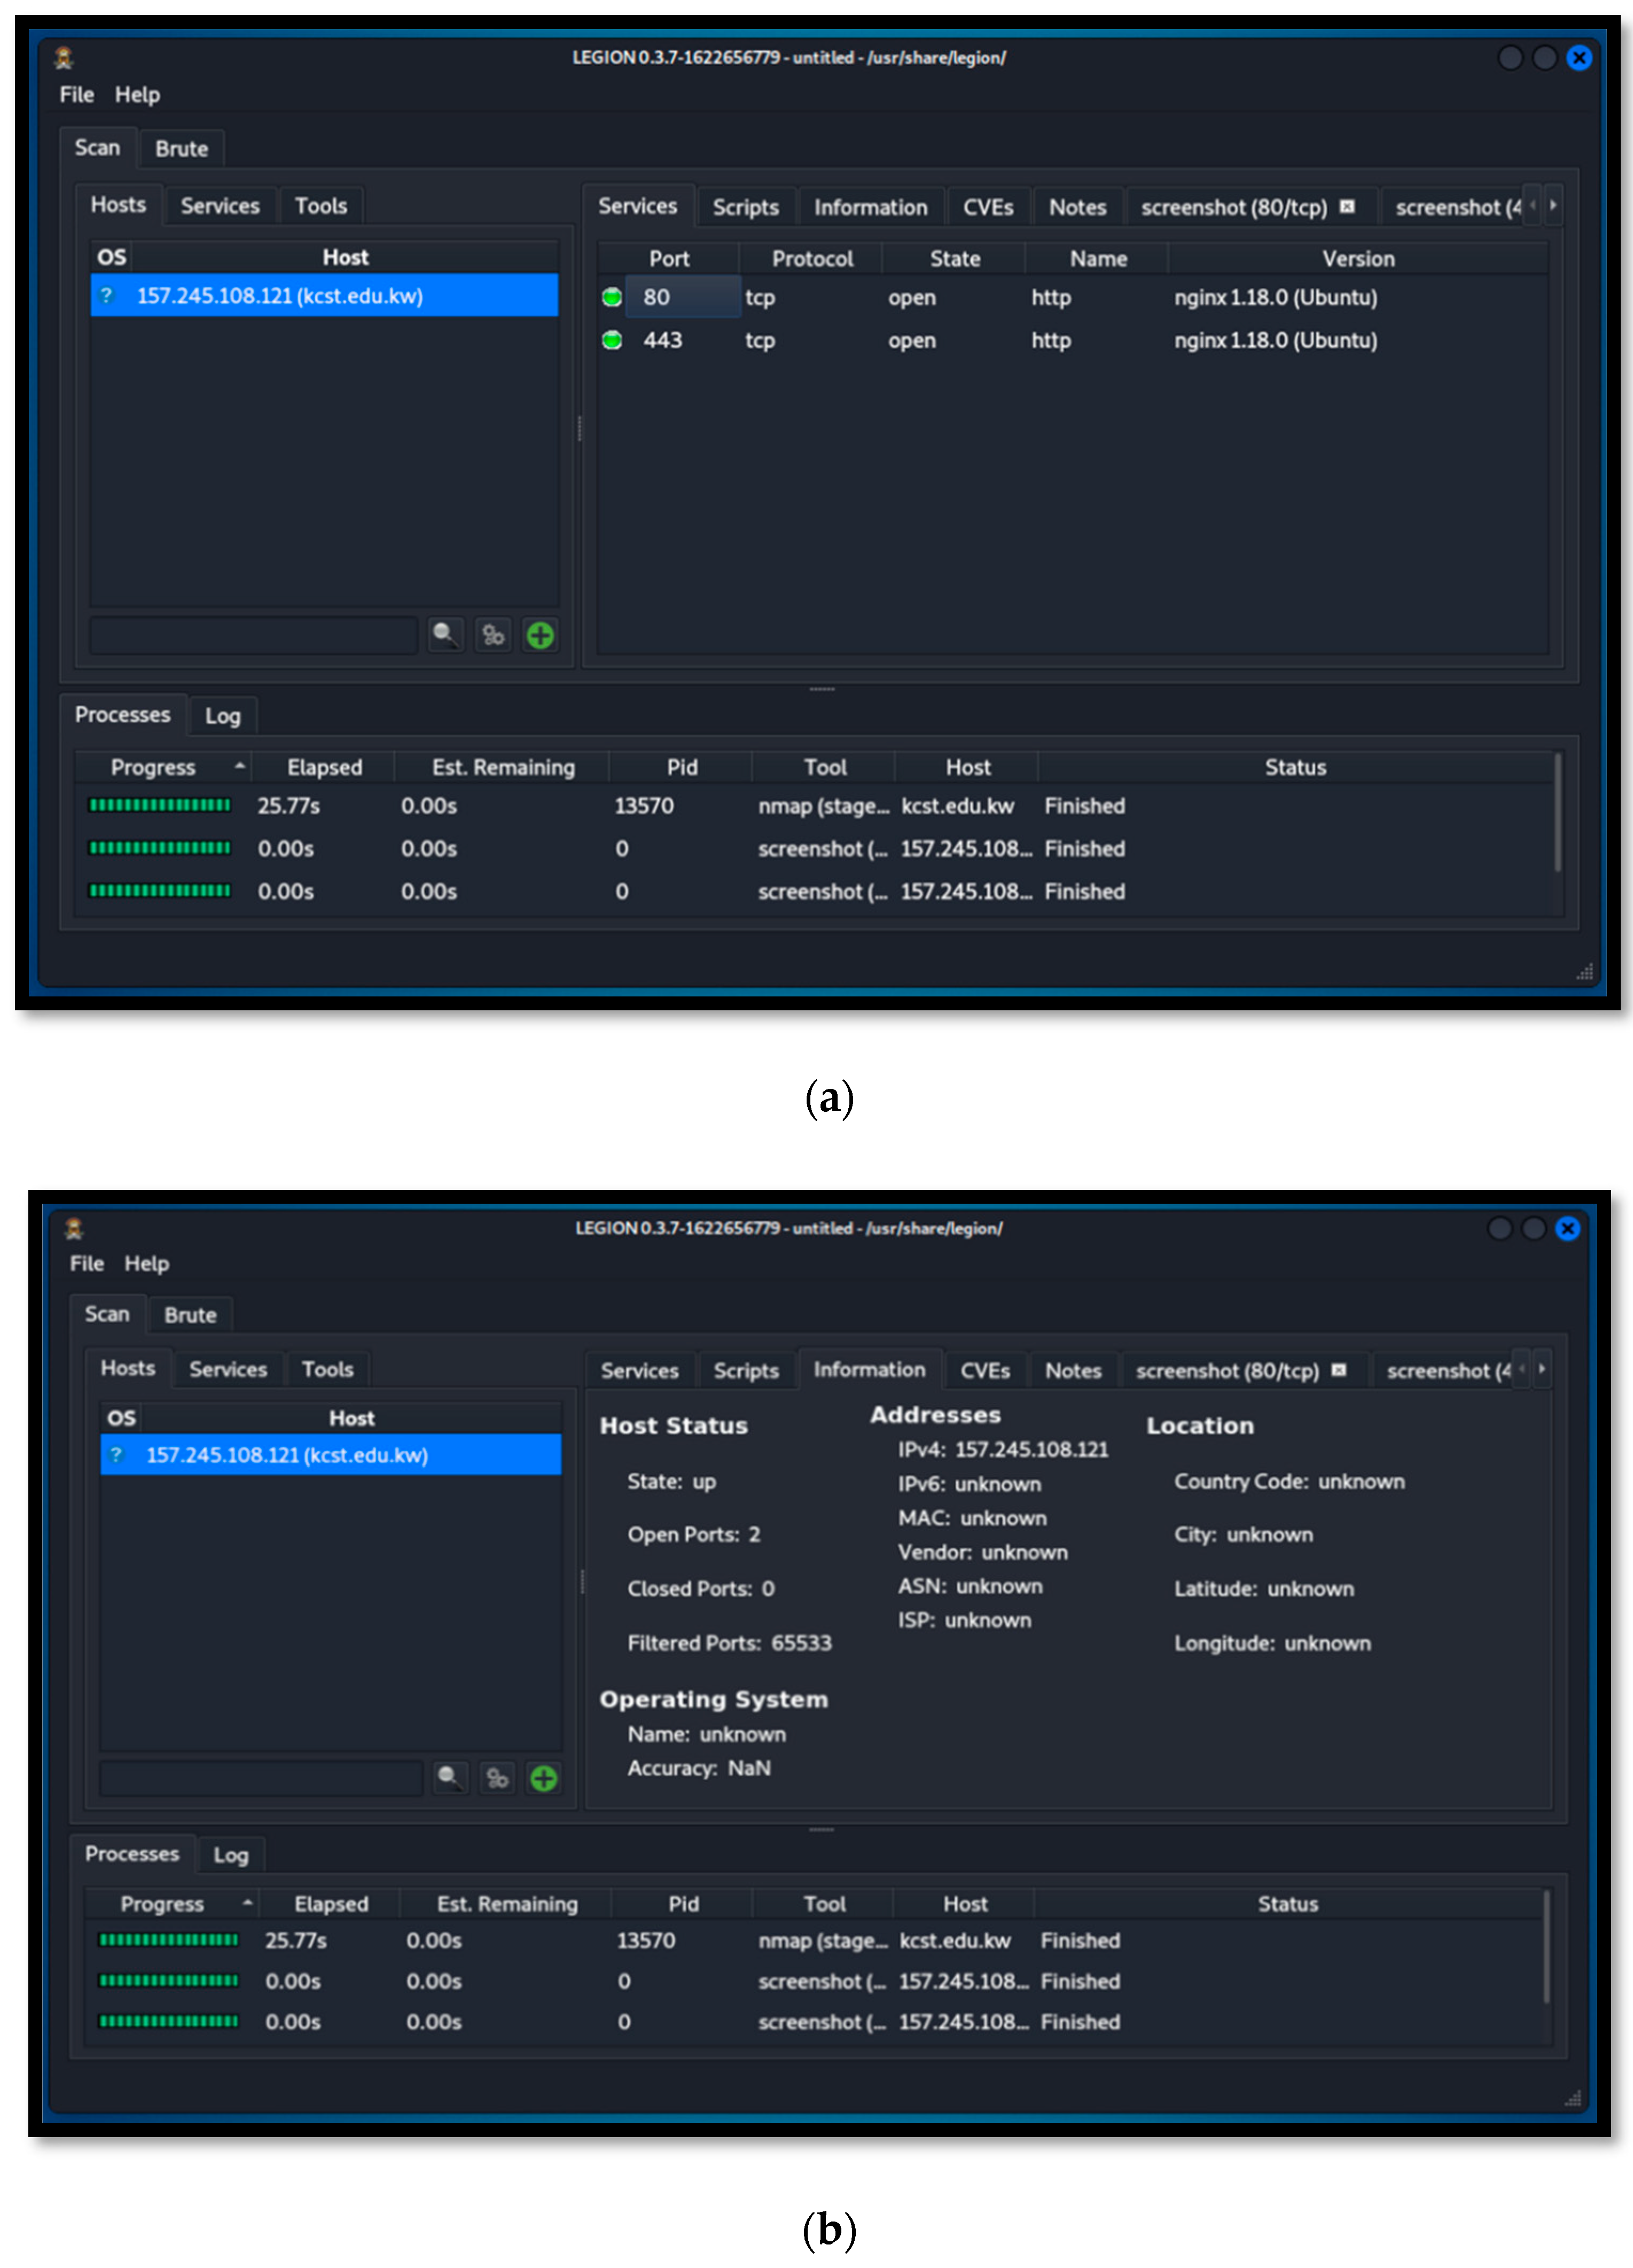Click the green status dot of port 80
The image size is (1633, 2268).
tap(612, 297)
